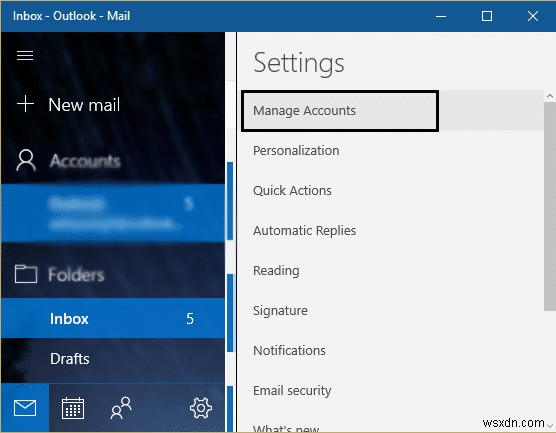
Task: Select the blurred account entry
Action: coord(113,213)
